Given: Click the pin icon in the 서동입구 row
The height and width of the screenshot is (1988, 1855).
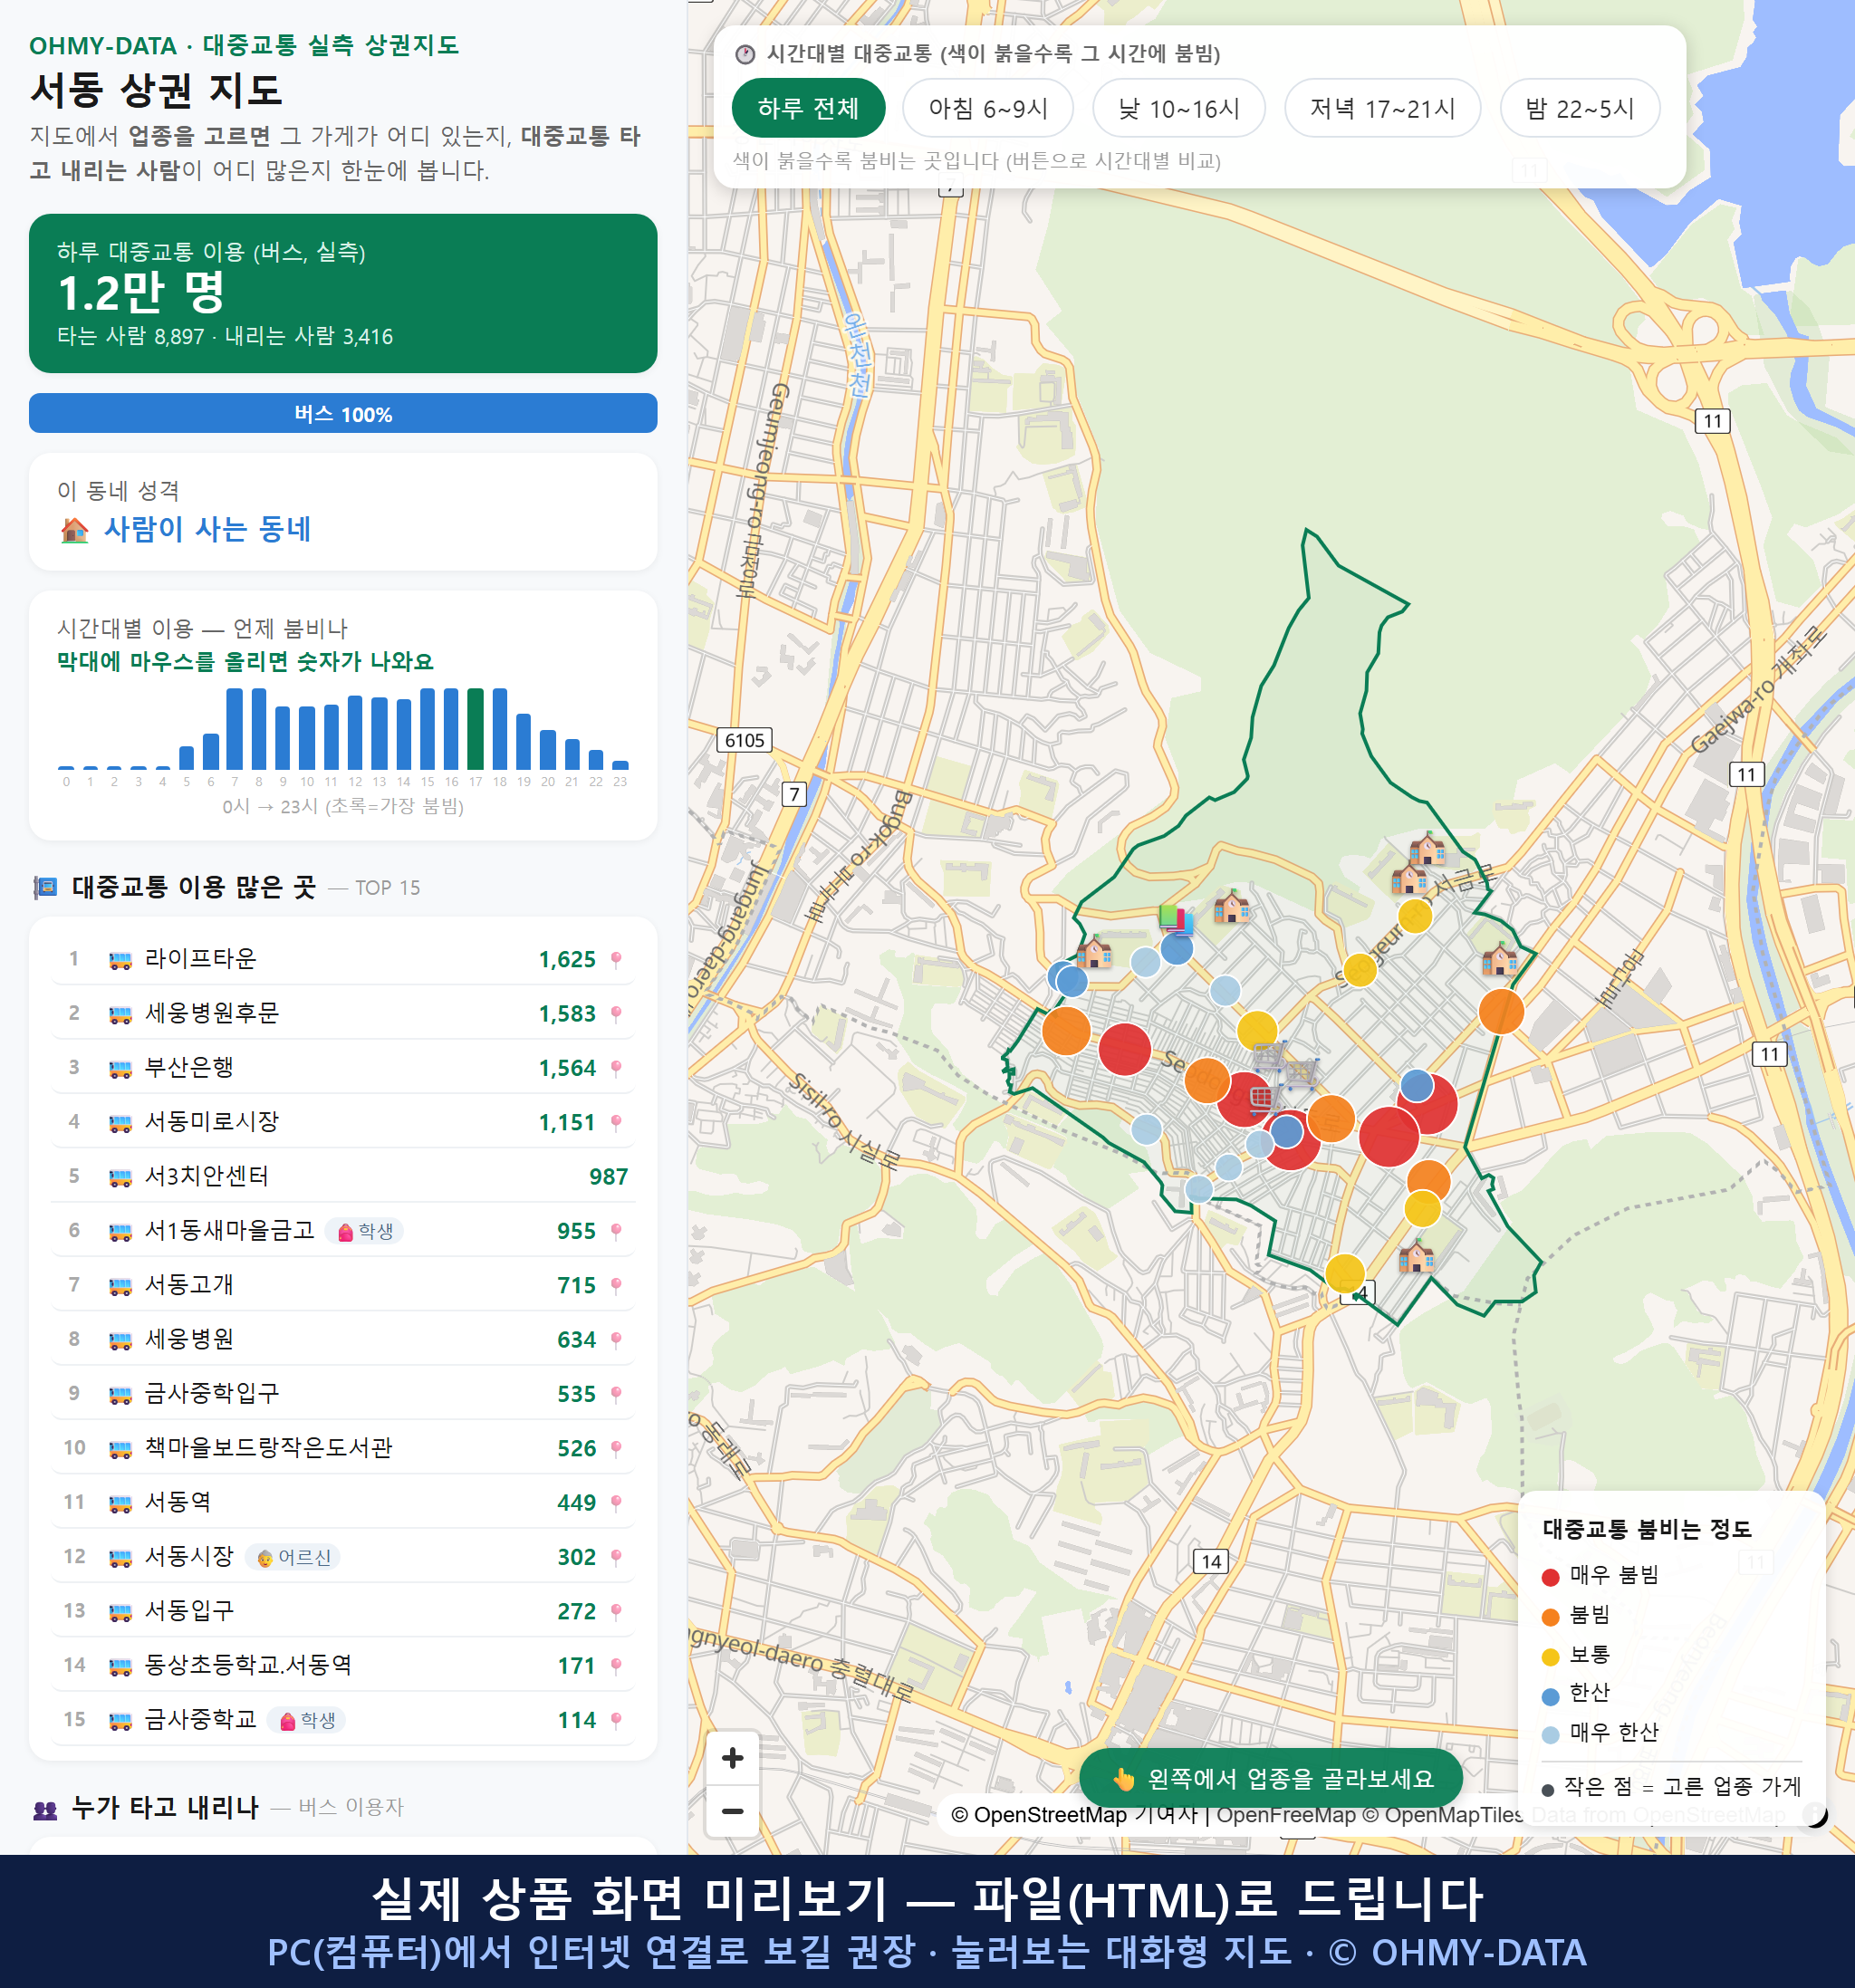Looking at the screenshot, I should [x=616, y=1611].
